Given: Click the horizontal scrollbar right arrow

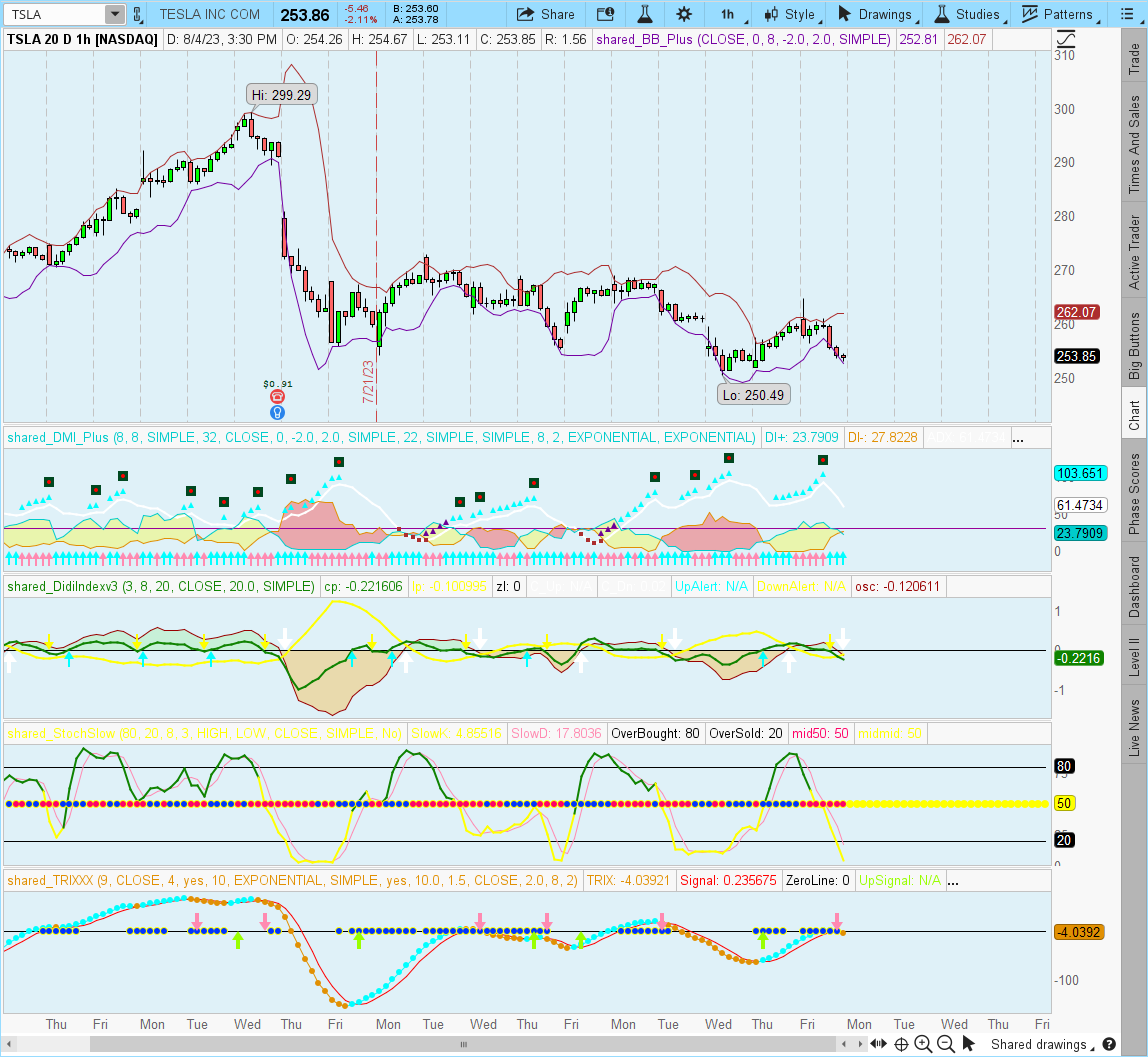Looking at the screenshot, I should (x=862, y=1045).
